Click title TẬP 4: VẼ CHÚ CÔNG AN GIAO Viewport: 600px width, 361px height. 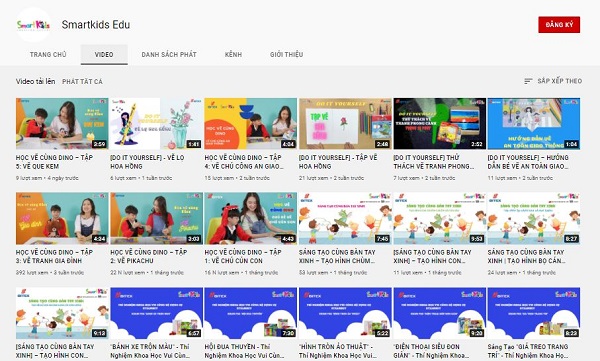tap(244, 162)
